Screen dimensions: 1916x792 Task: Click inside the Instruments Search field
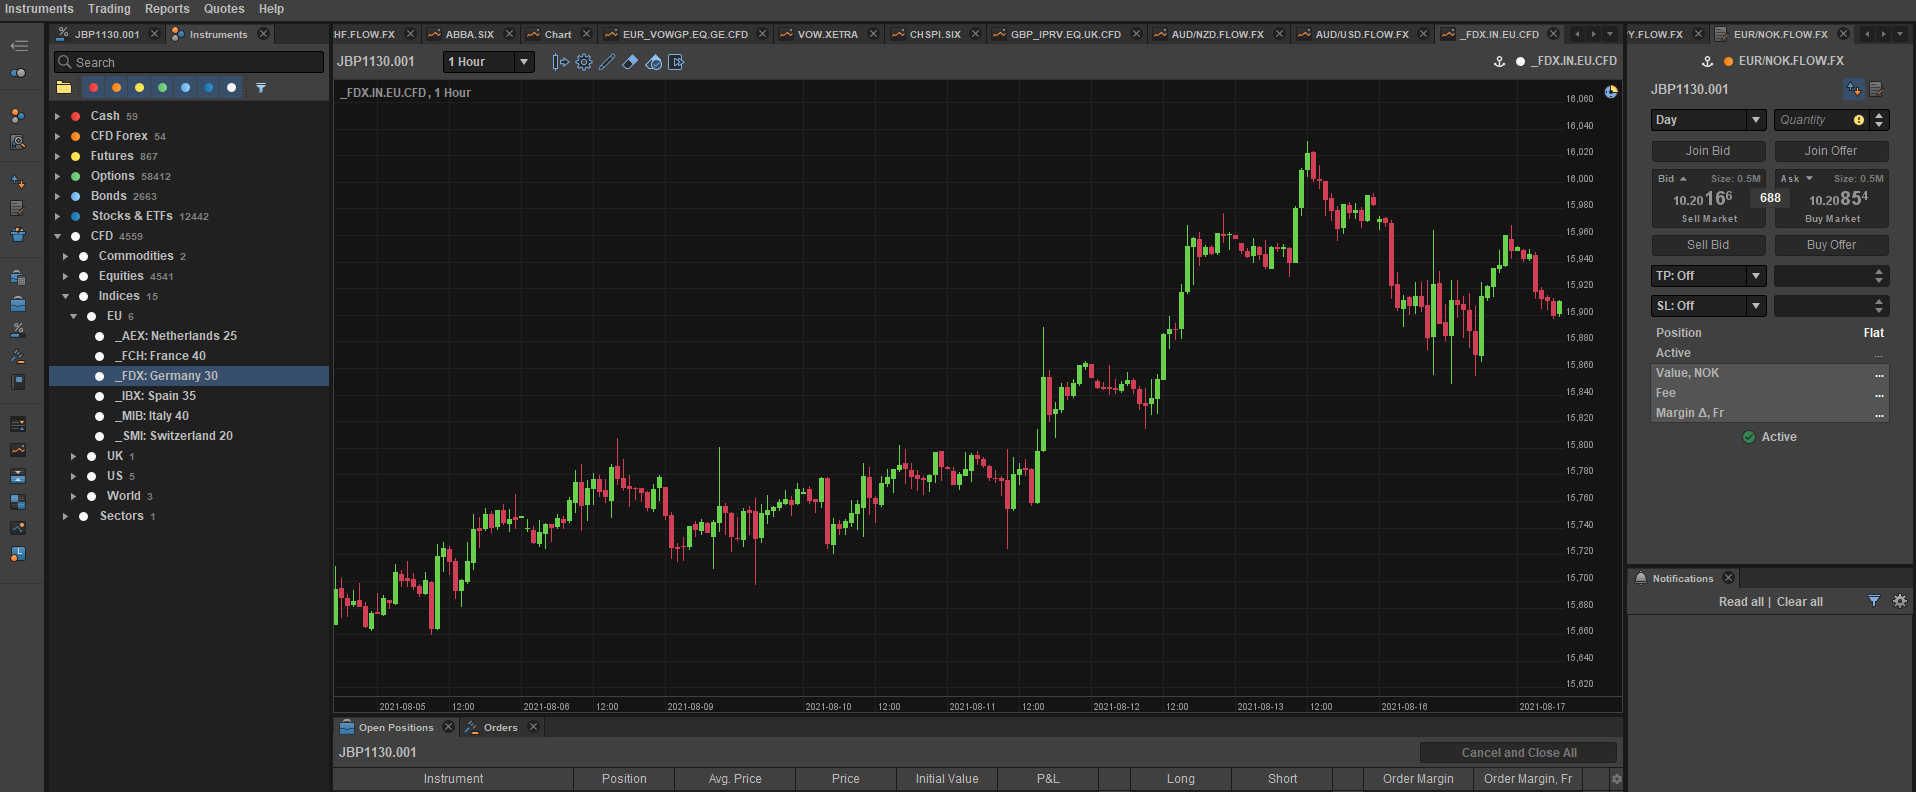click(x=189, y=62)
